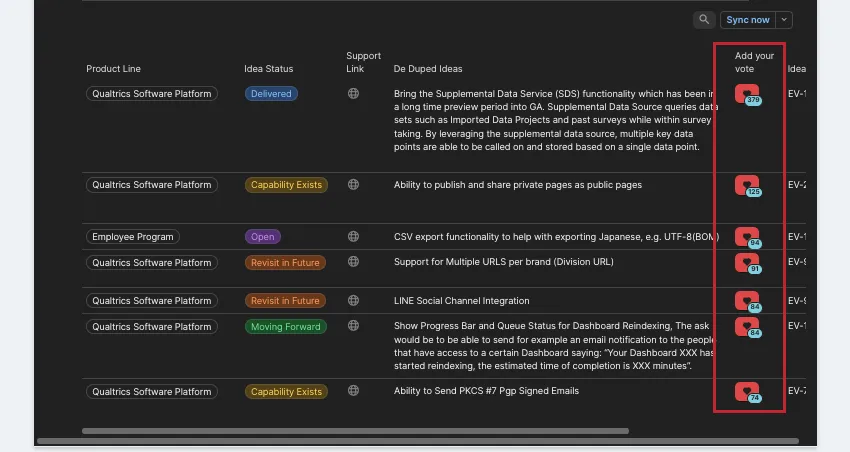Click heart vote for LINE Social Channel

(x=746, y=300)
